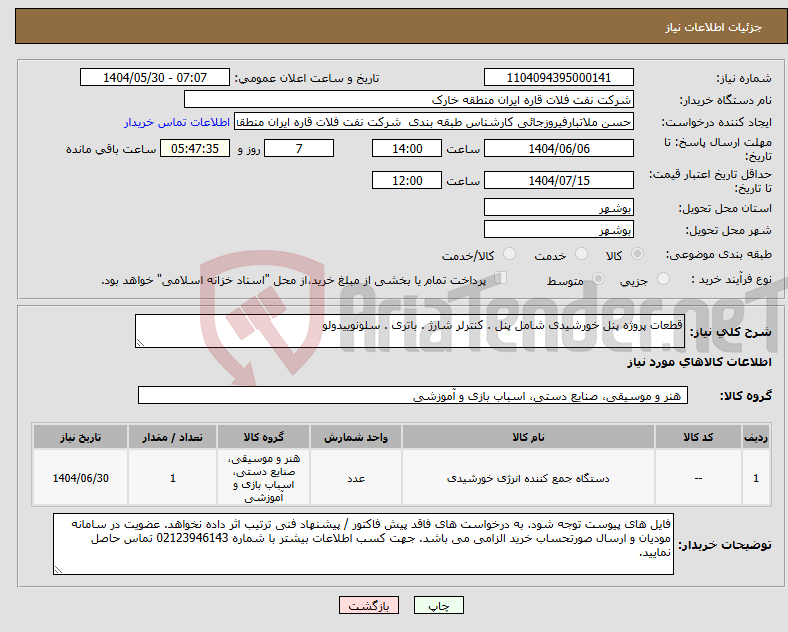Click the واحد شمارش column header
This screenshot has width=788, height=632.
click(x=356, y=437)
